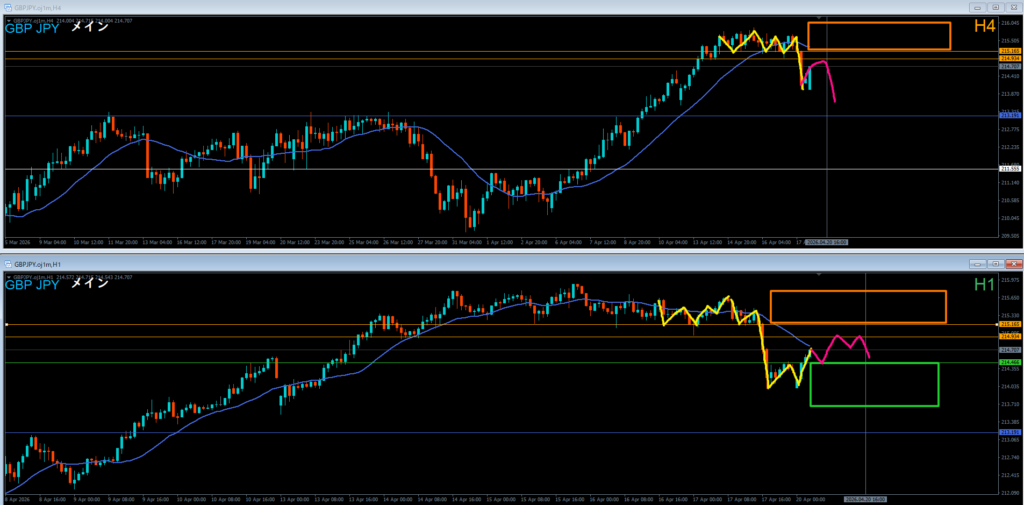Click the 8 Apr 2026 time label in H1
The height and width of the screenshot is (505, 1024).
(16, 498)
